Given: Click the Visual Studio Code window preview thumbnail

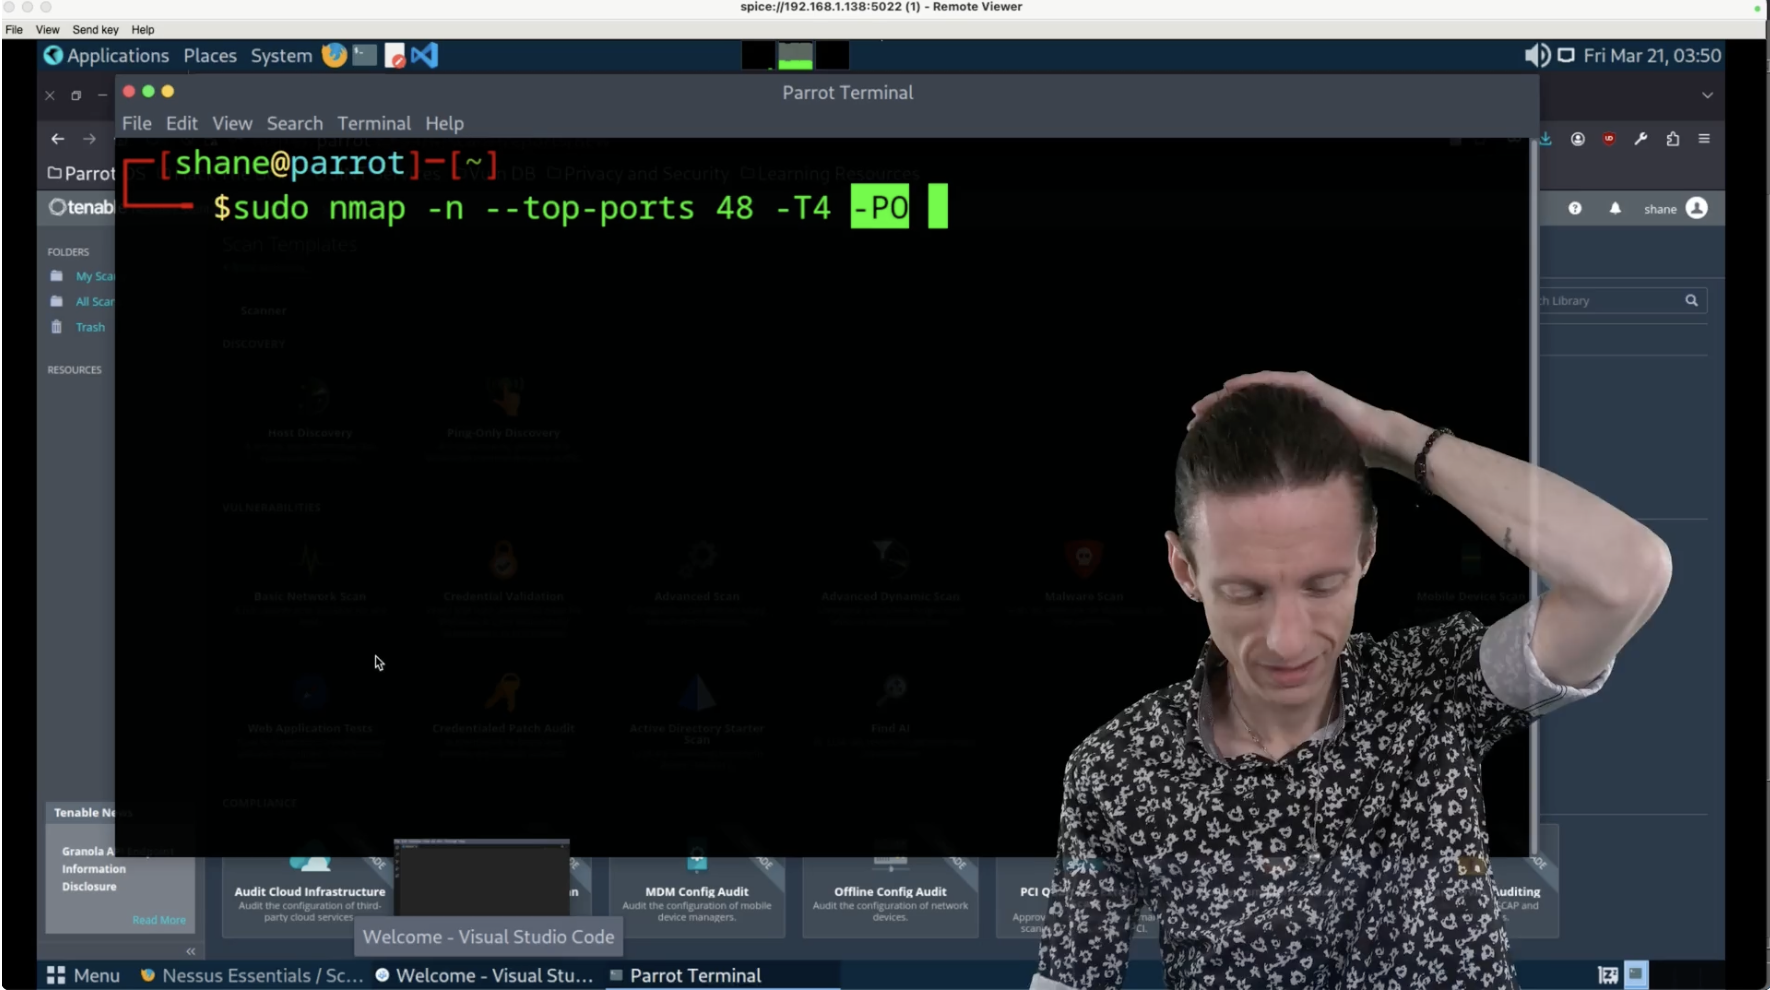Looking at the screenshot, I should click(482, 877).
